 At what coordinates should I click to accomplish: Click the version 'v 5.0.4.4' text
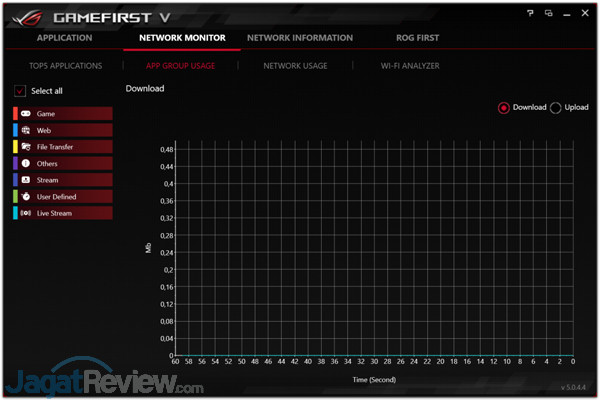click(x=573, y=387)
